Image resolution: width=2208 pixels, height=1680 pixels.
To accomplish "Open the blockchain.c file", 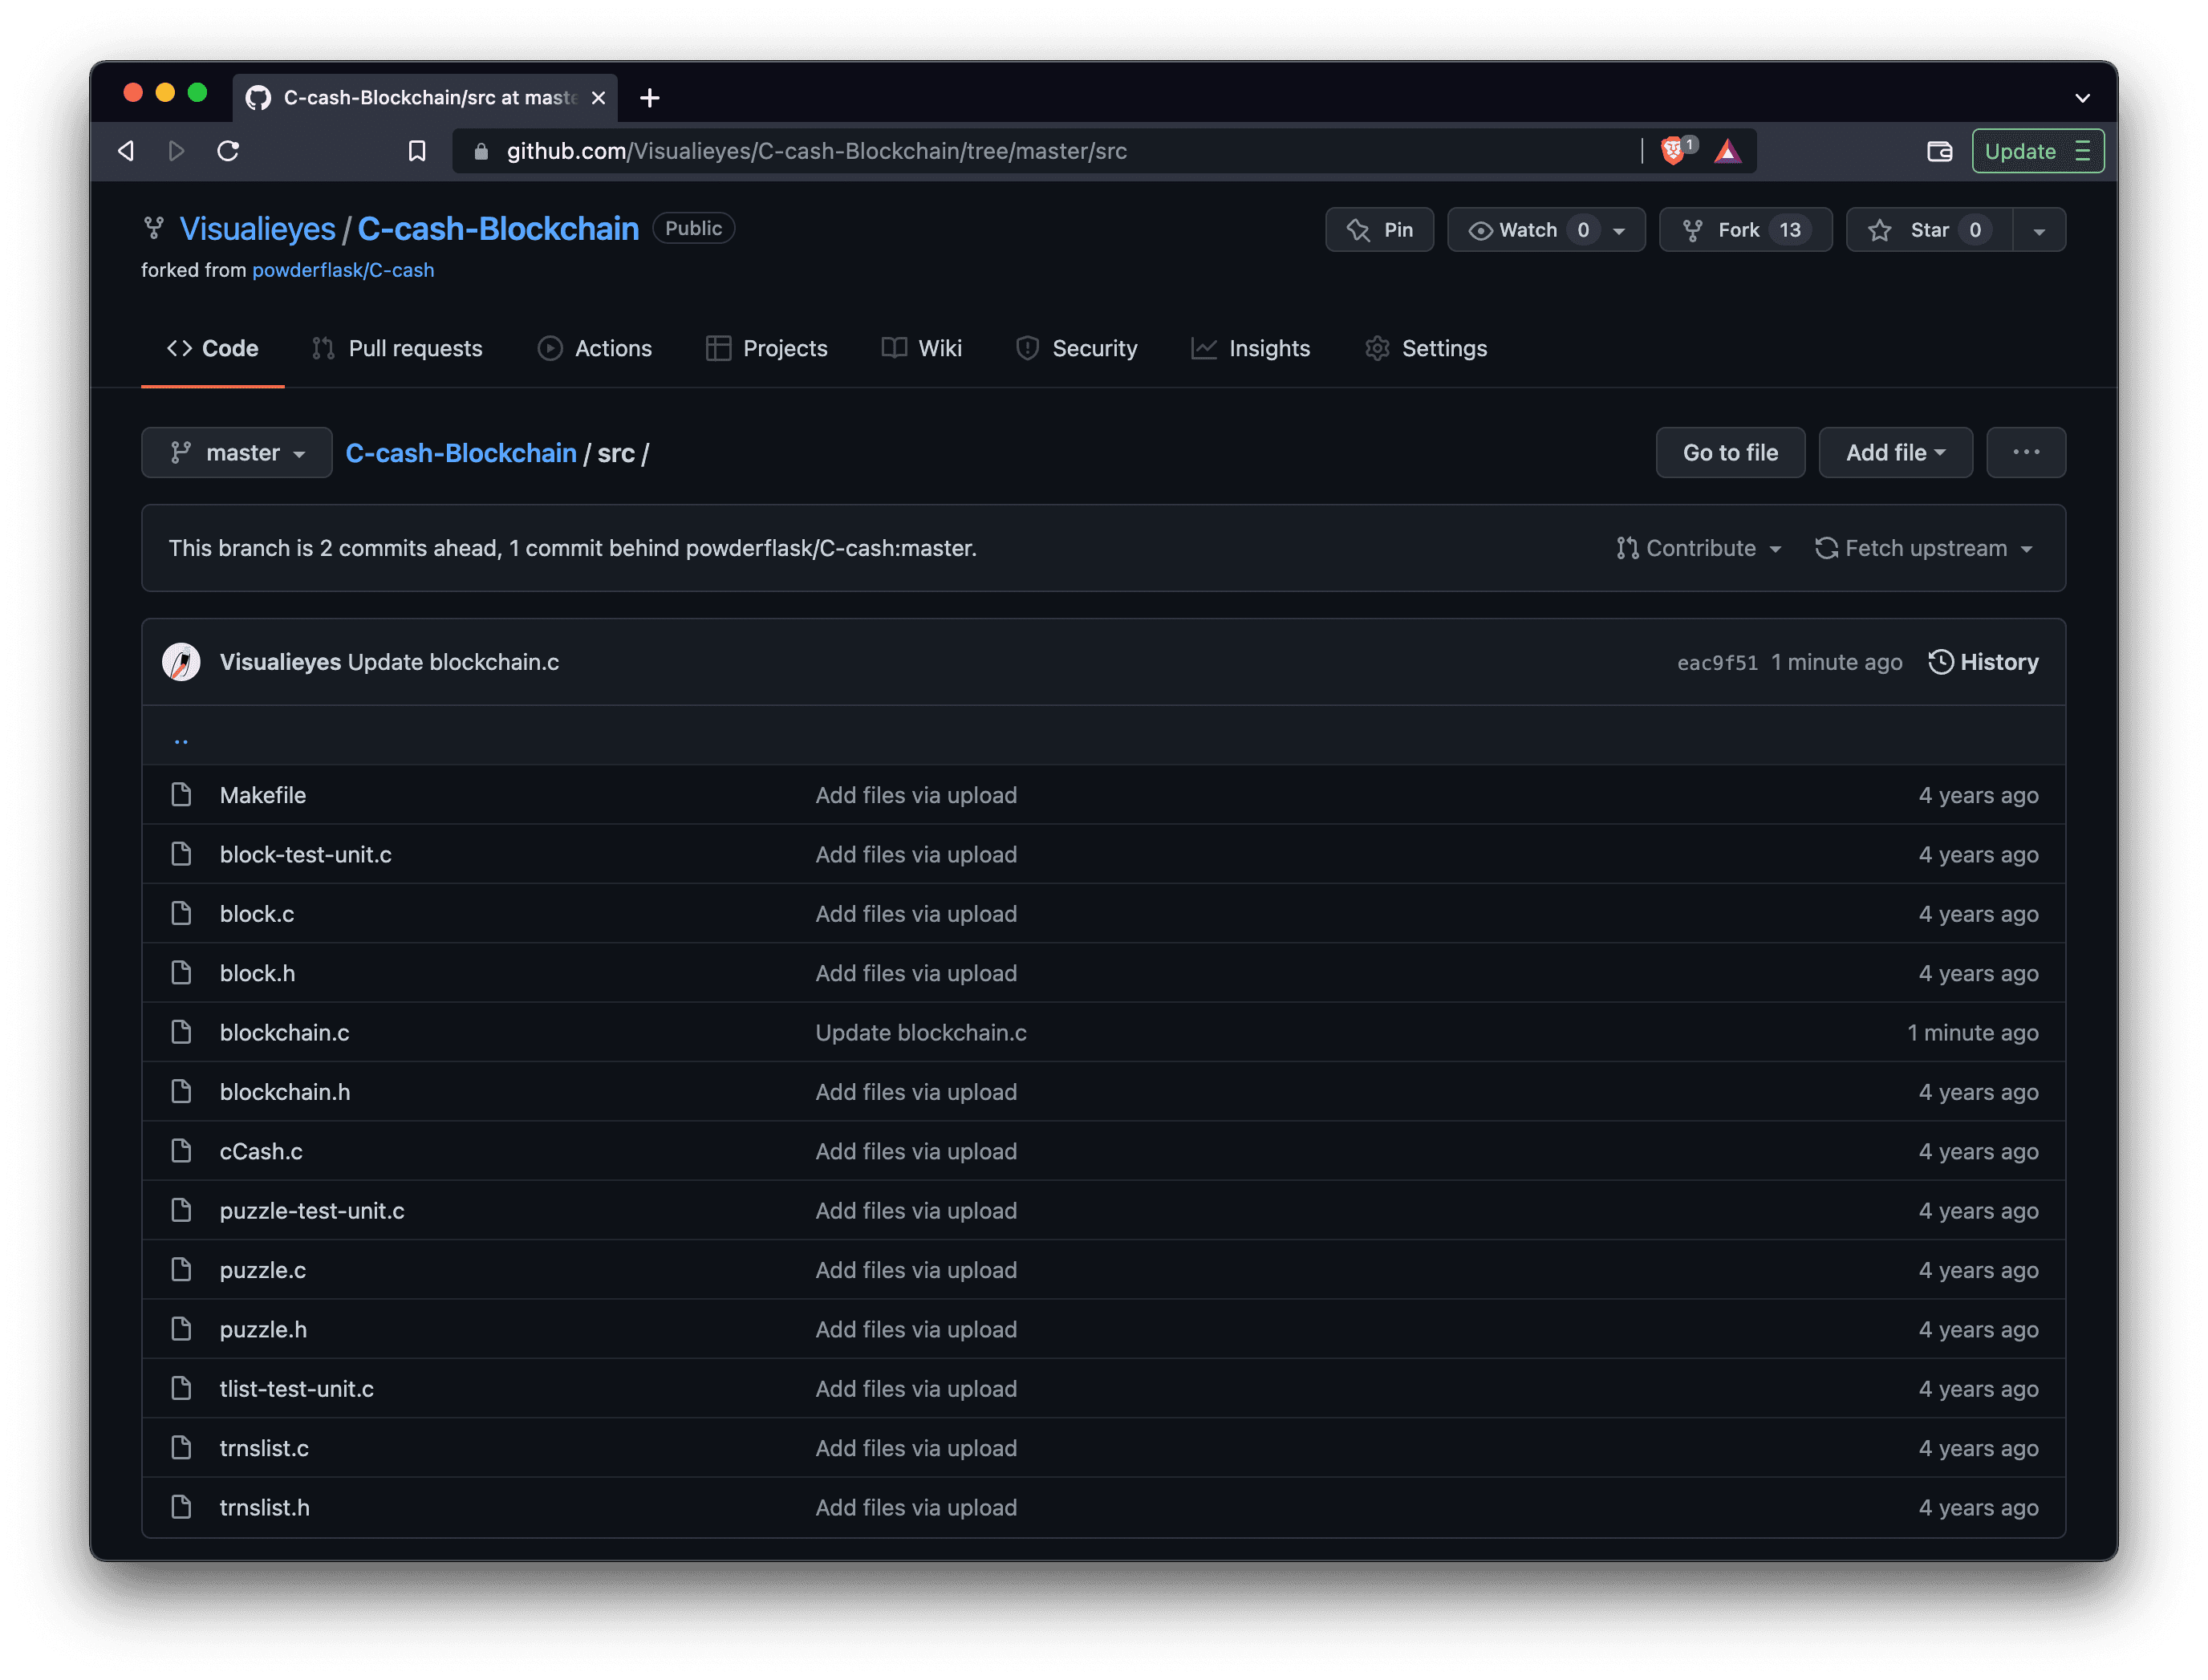I will click(x=285, y=1033).
